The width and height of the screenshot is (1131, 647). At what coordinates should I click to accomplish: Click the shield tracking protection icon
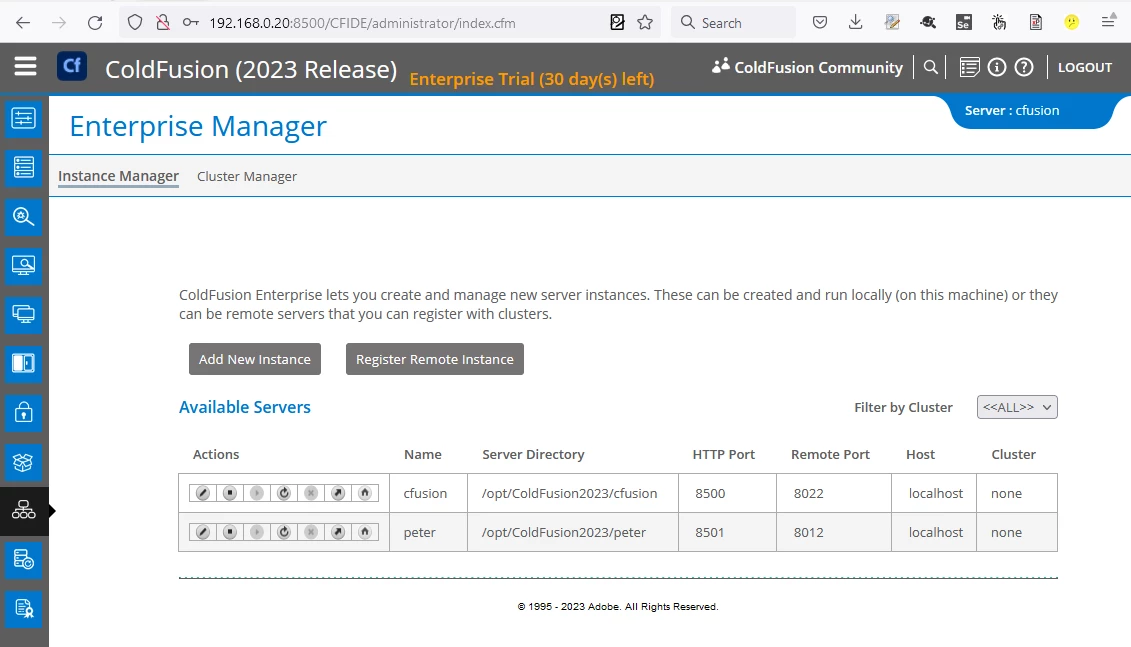pyautogui.click(x=135, y=22)
